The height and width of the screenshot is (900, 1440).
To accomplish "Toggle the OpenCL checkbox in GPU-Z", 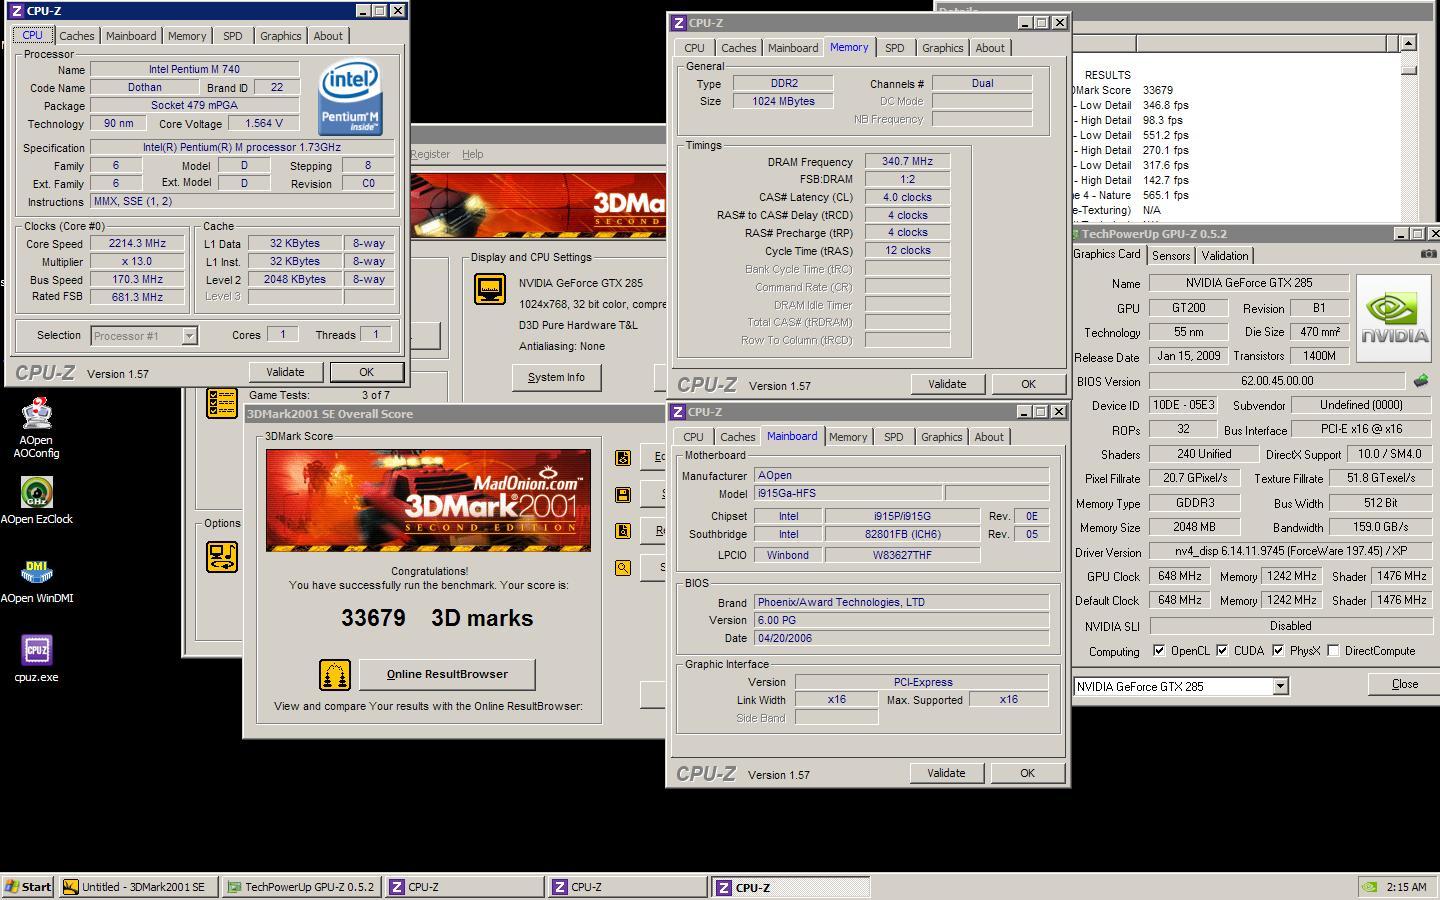I will coord(1158,651).
